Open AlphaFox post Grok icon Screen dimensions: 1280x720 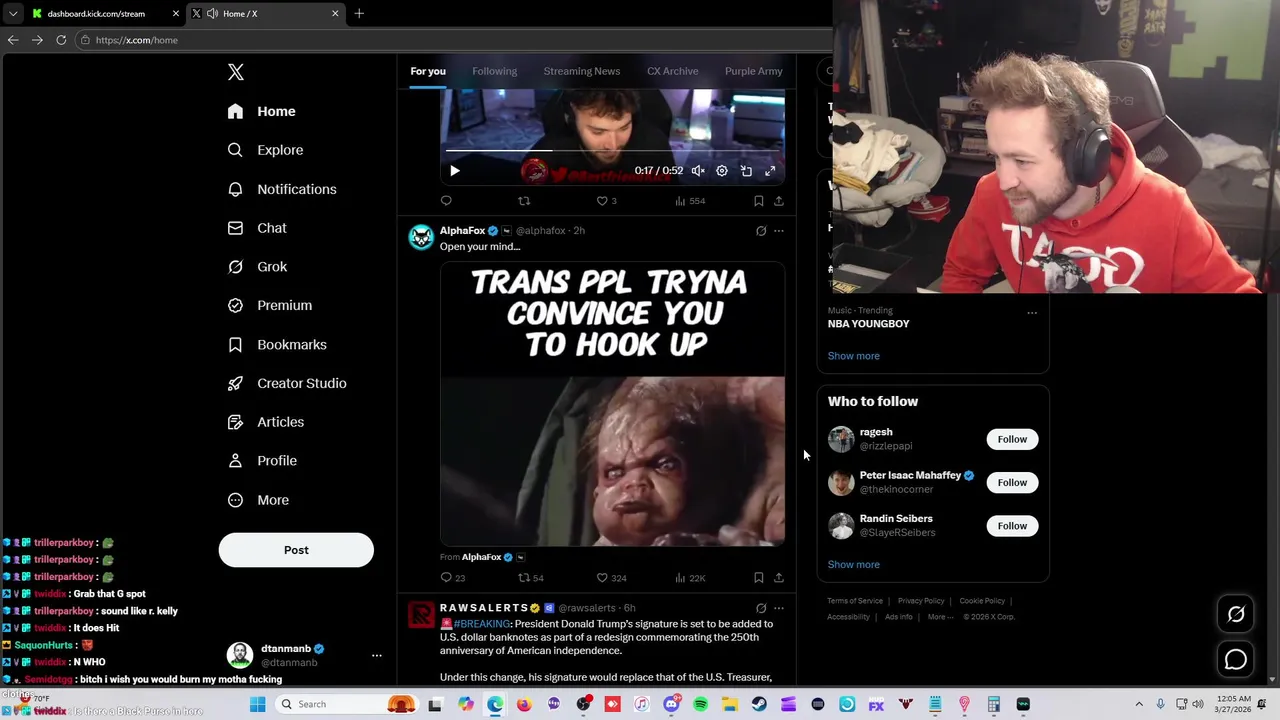click(761, 231)
